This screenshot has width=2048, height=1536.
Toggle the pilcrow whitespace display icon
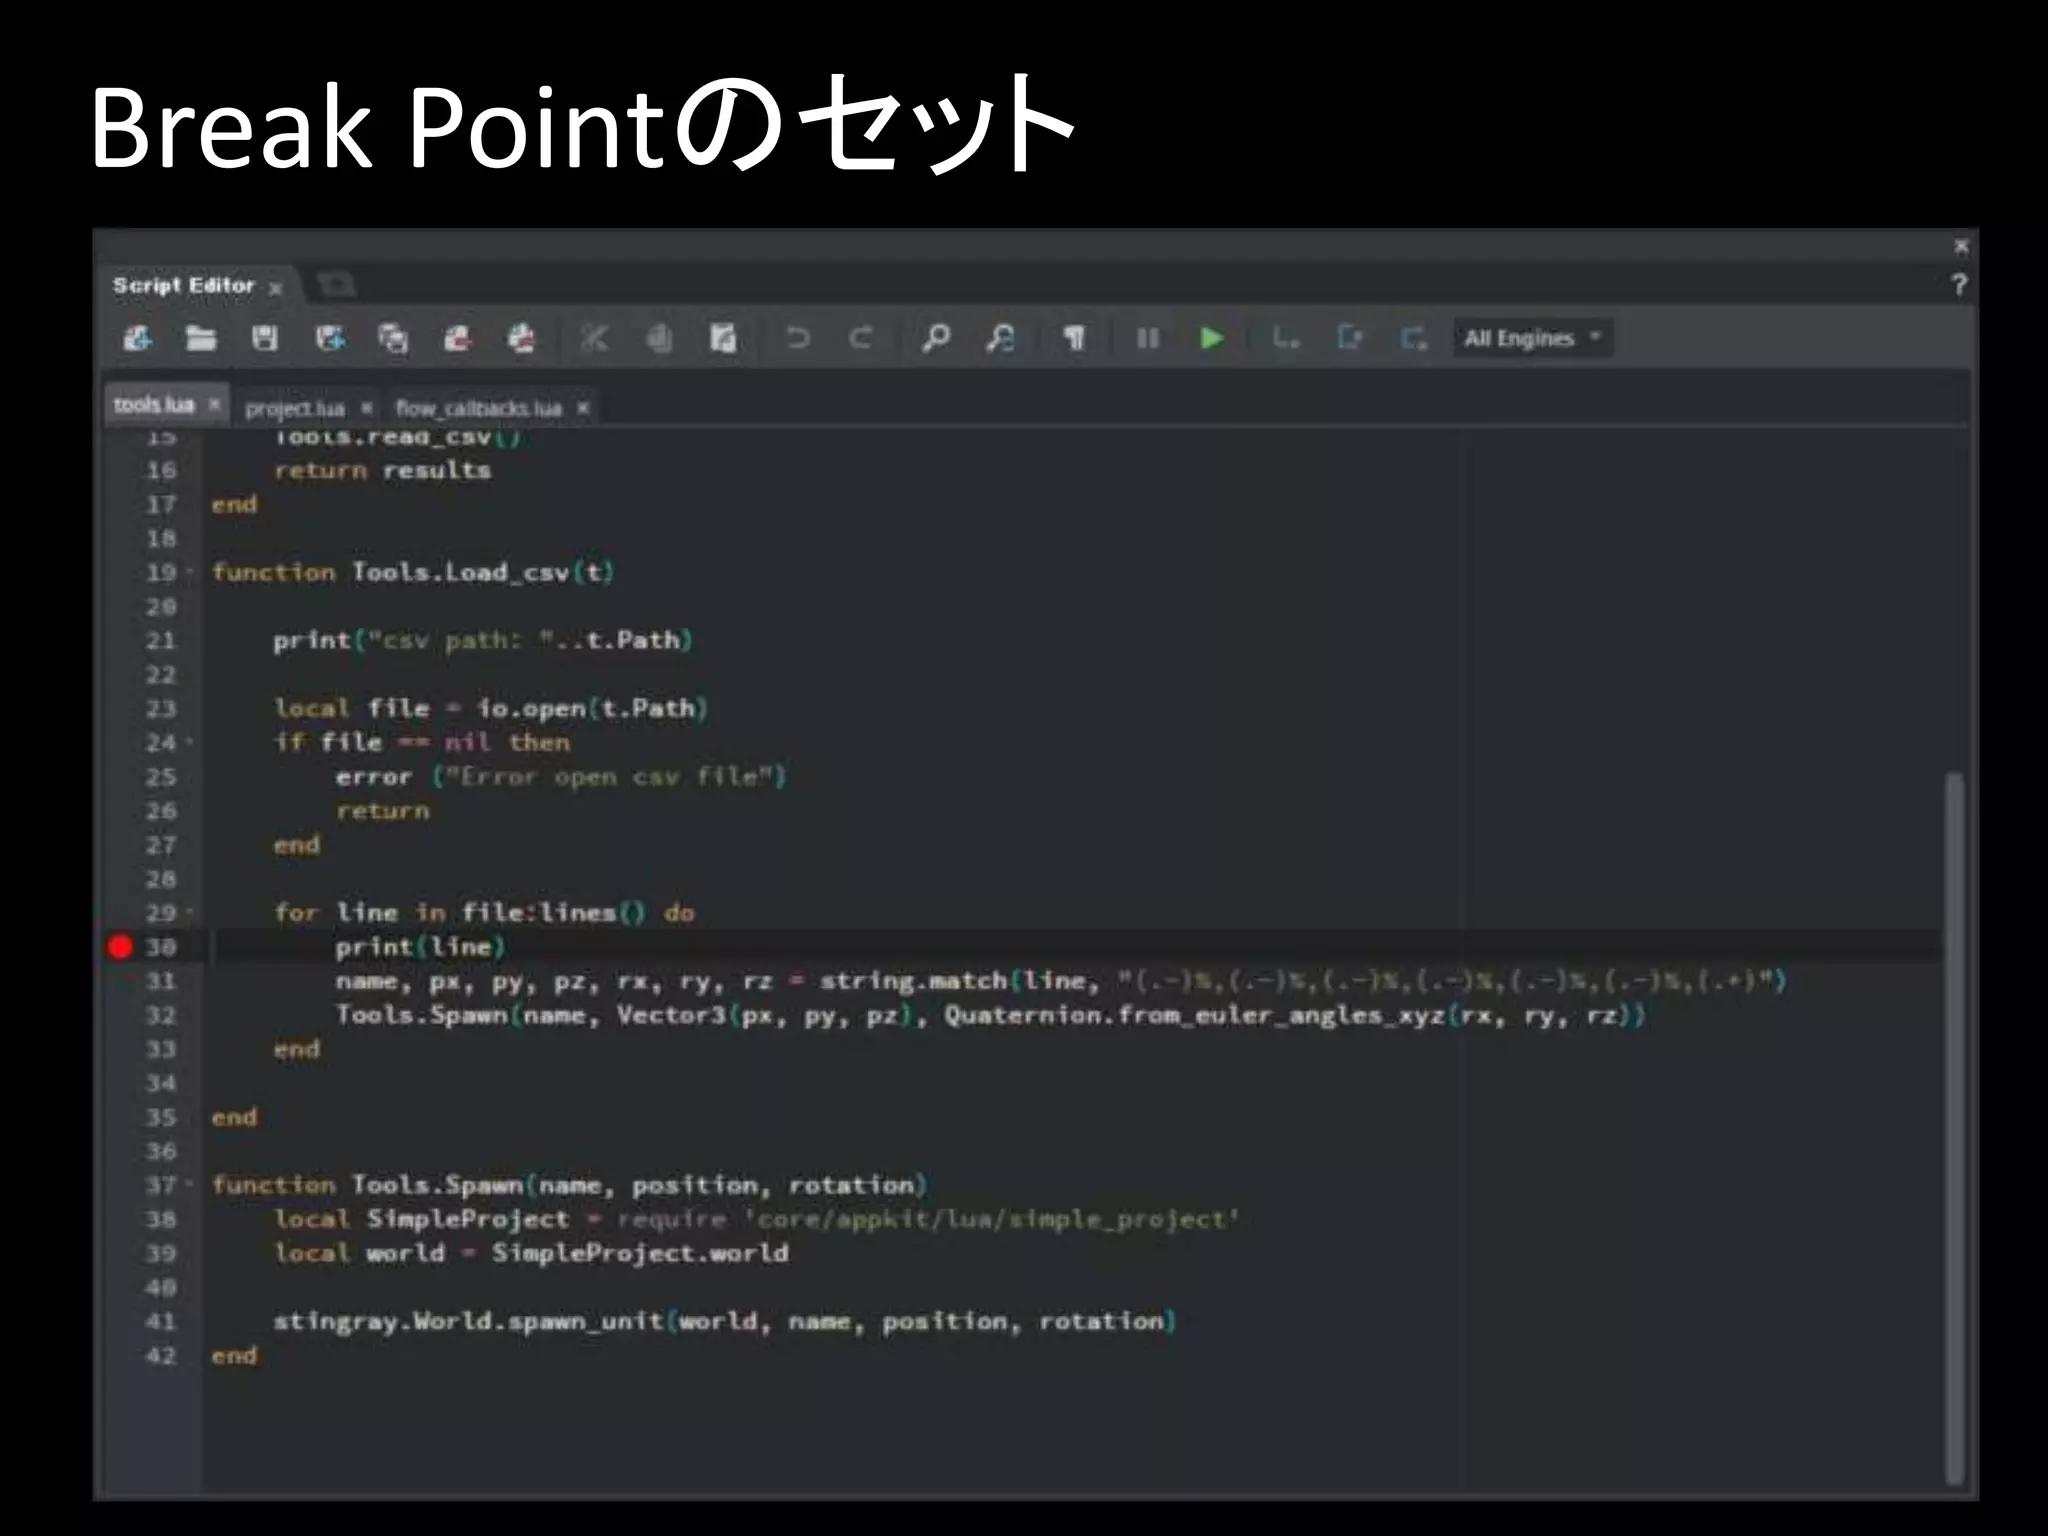(x=1074, y=338)
